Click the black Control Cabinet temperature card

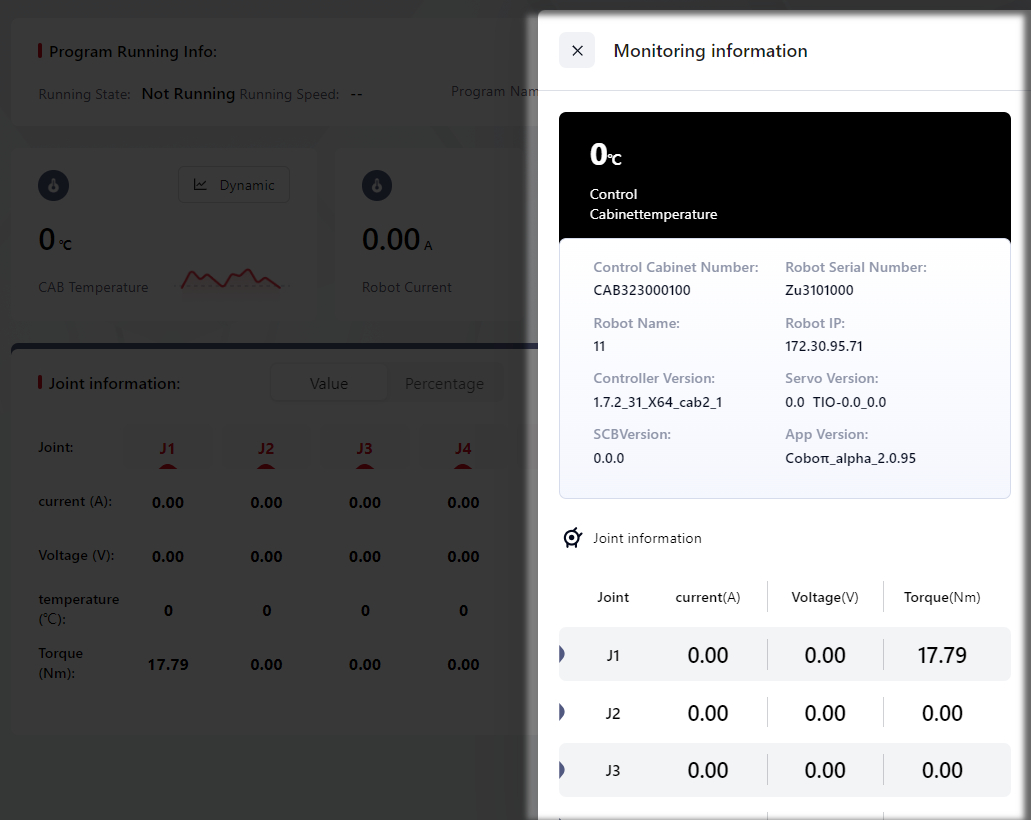[x=784, y=175]
